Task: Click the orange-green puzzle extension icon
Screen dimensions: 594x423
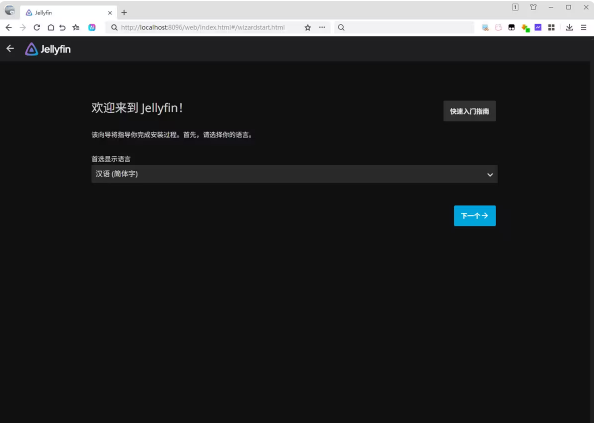Action: point(525,28)
